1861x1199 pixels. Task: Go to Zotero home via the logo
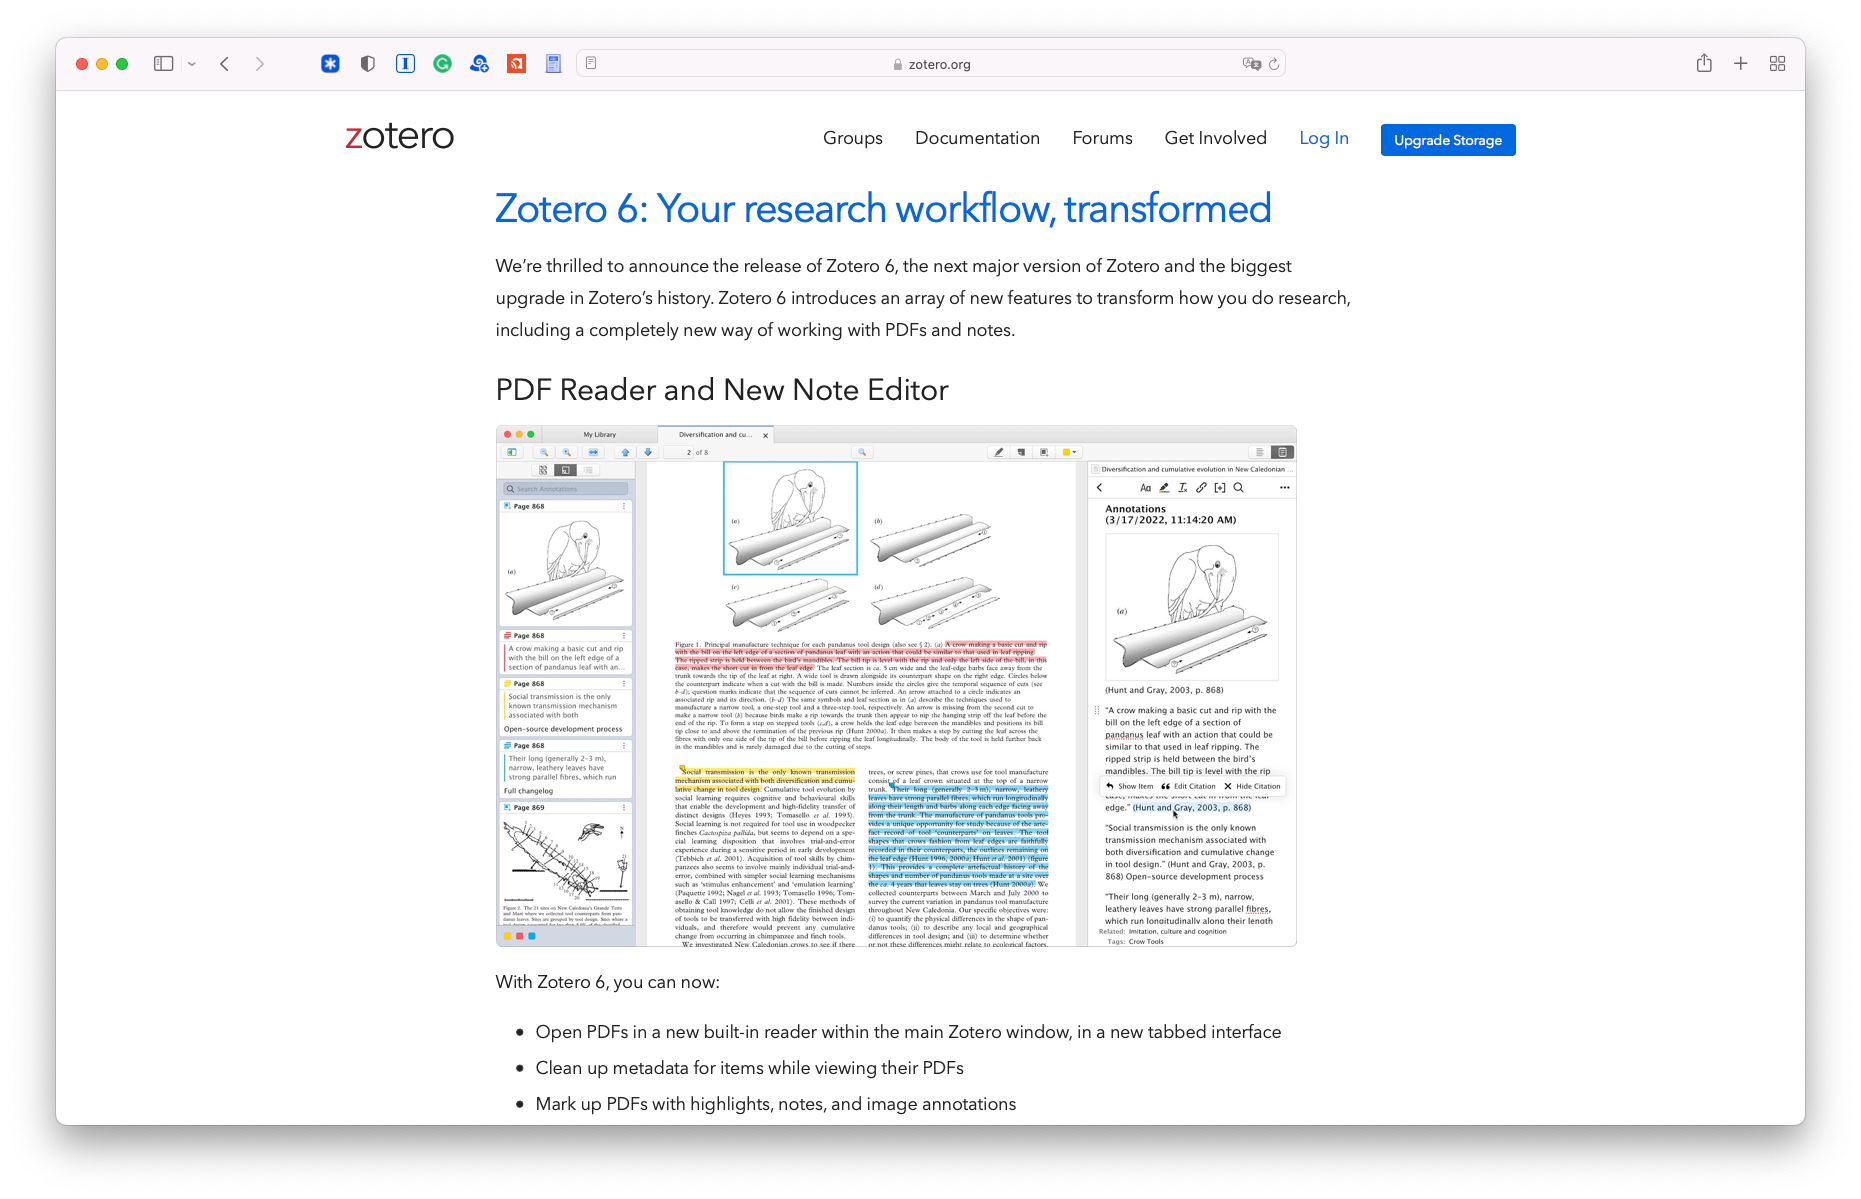[x=400, y=136]
